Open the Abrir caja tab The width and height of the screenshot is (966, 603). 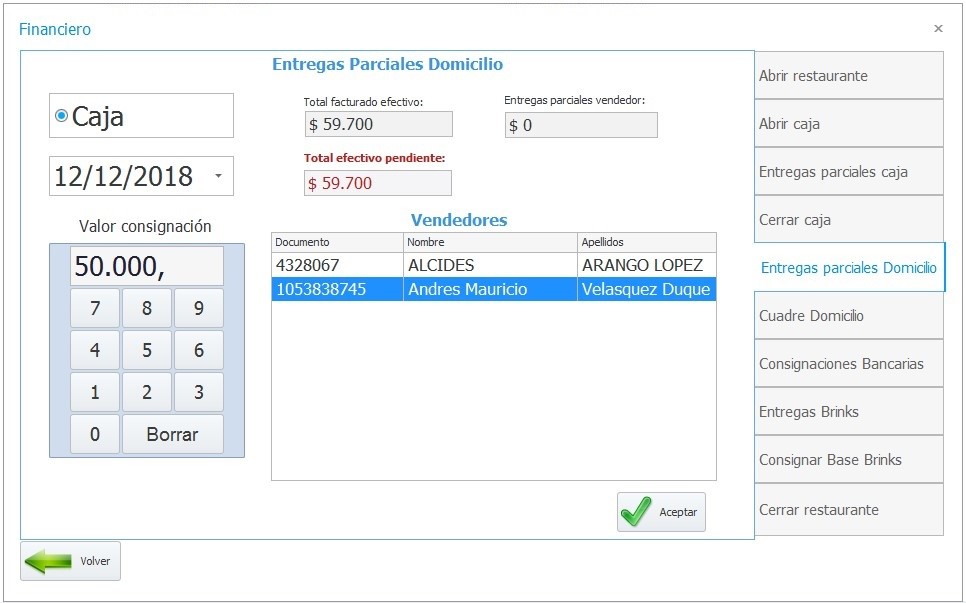click(x=848, y=123)
